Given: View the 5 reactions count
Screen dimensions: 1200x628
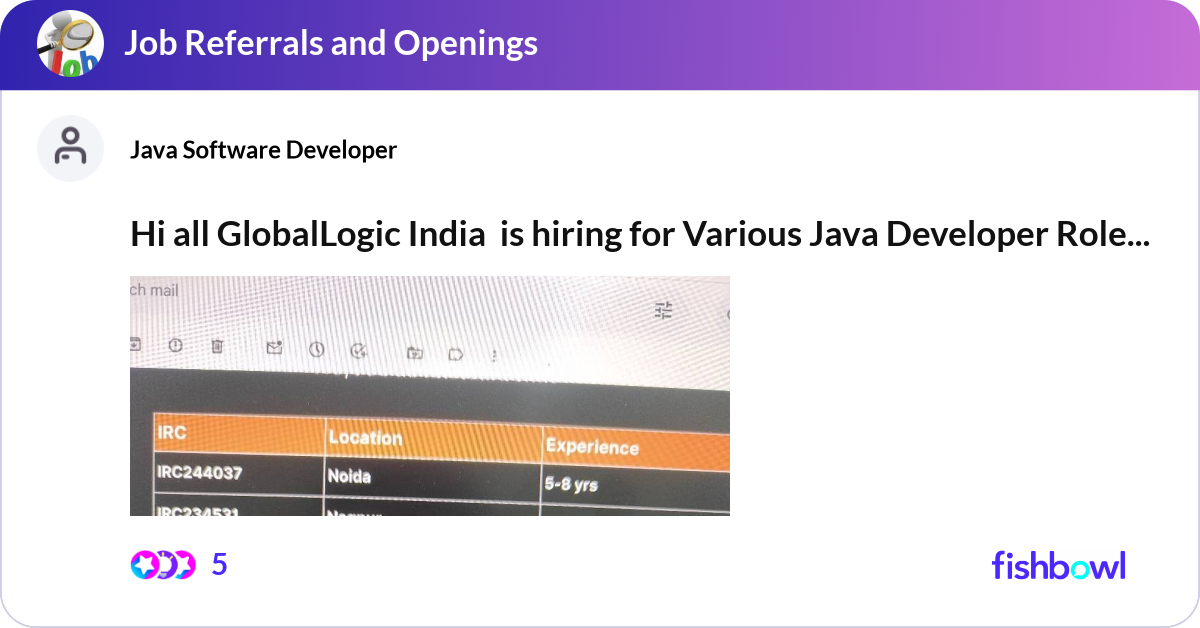Looking at the screenshot, I should pos(219,564).
